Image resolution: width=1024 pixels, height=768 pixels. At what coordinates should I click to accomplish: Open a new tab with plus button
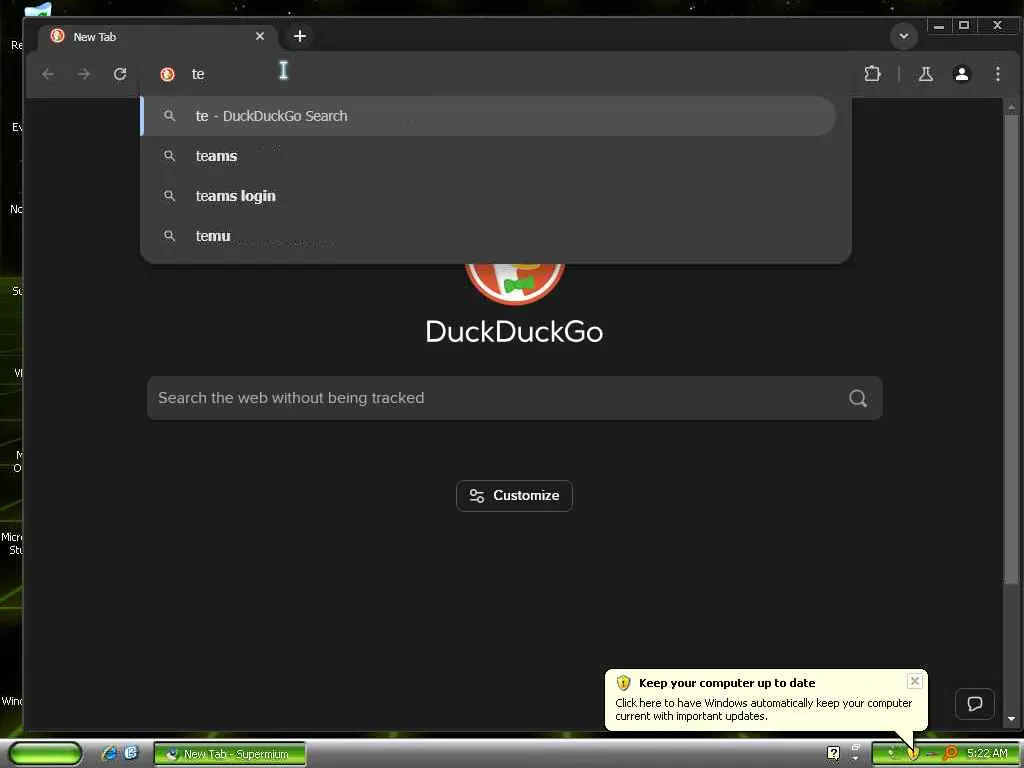tap(300, 37)
